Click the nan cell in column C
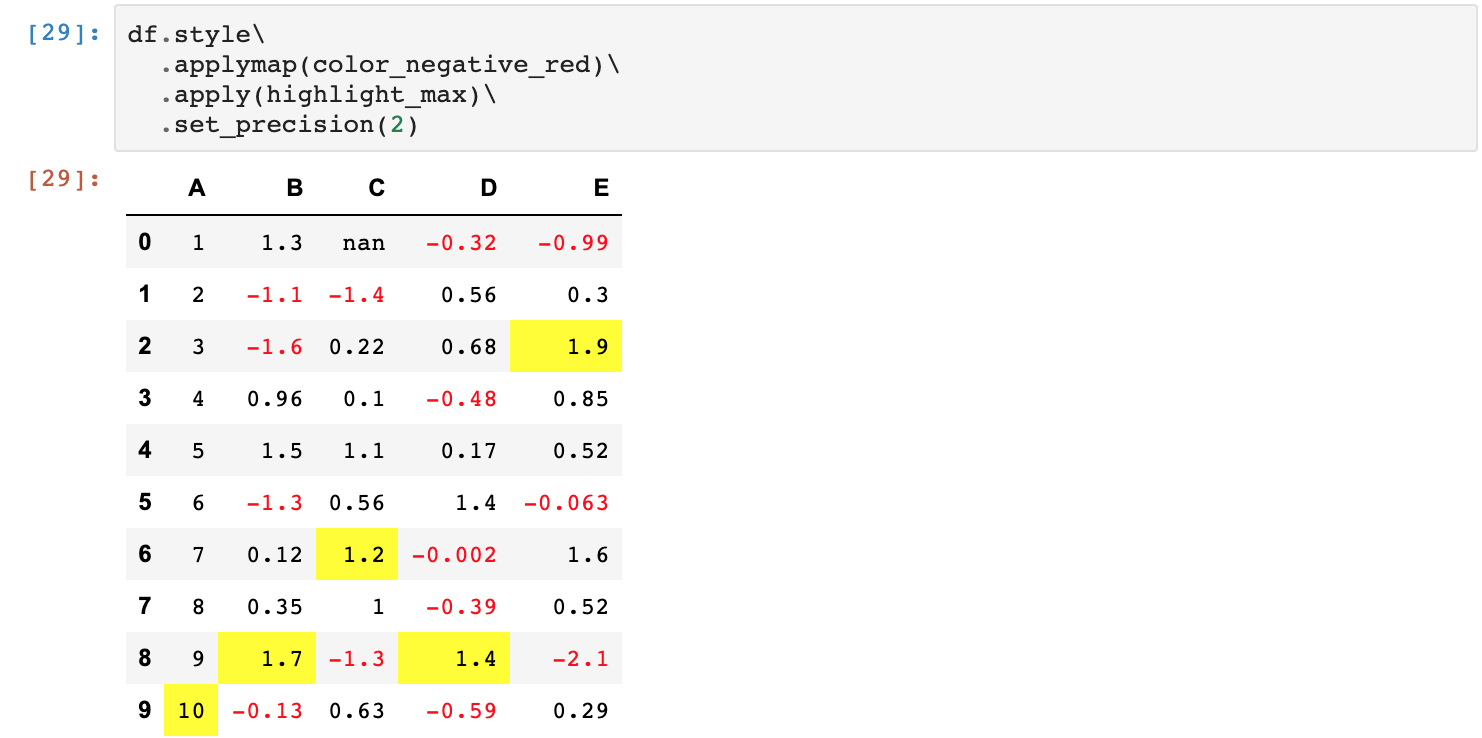 363,243
